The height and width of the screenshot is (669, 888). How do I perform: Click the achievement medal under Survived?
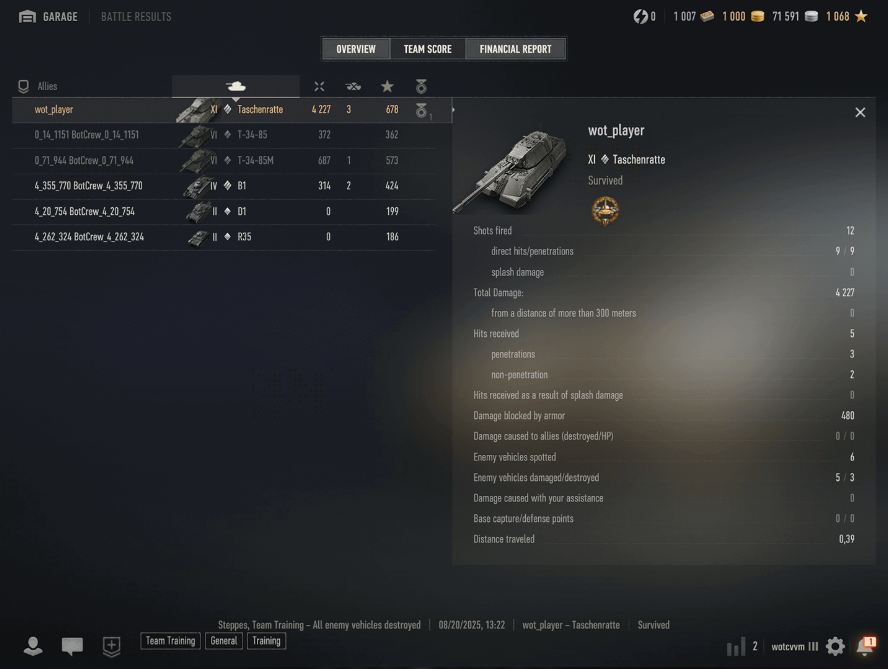pos(605,211)
